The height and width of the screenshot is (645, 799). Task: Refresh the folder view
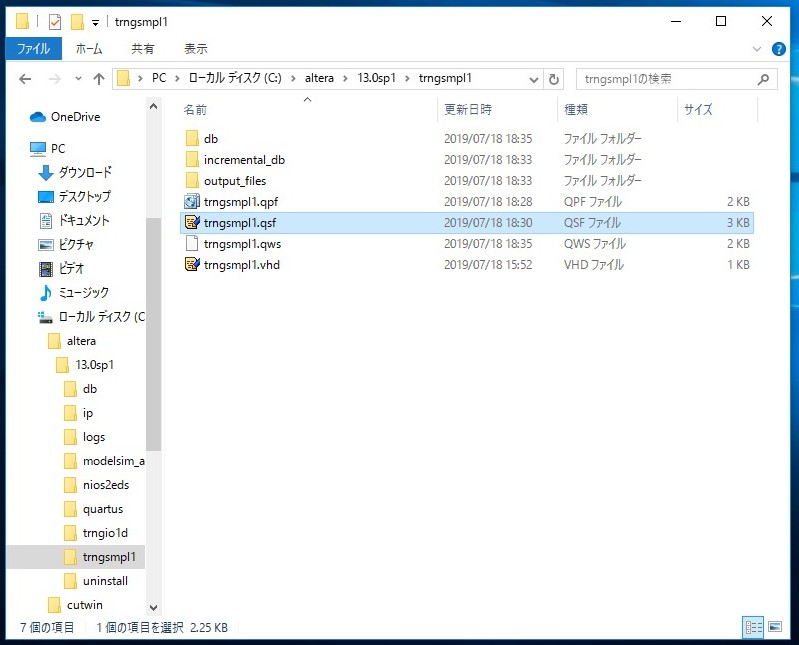[554, 79]
